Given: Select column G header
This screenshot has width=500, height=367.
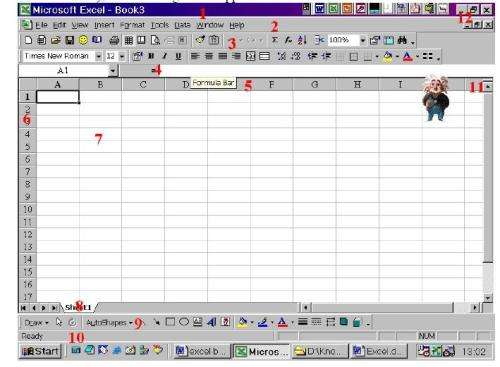Looking at the screenshot, I should [314, 84].
